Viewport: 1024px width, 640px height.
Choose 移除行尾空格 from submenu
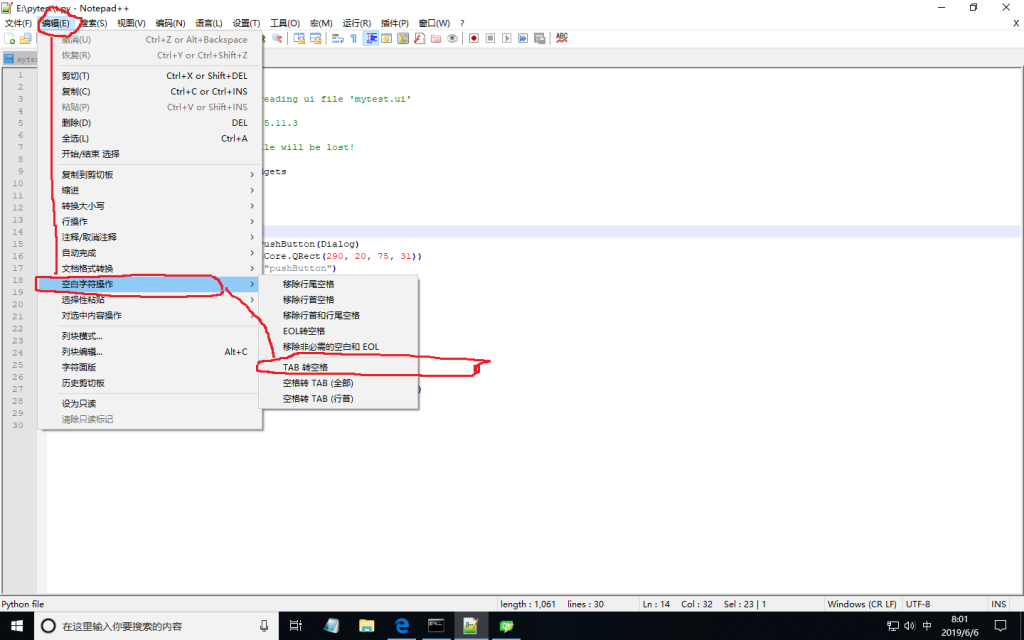coord(308,284)
